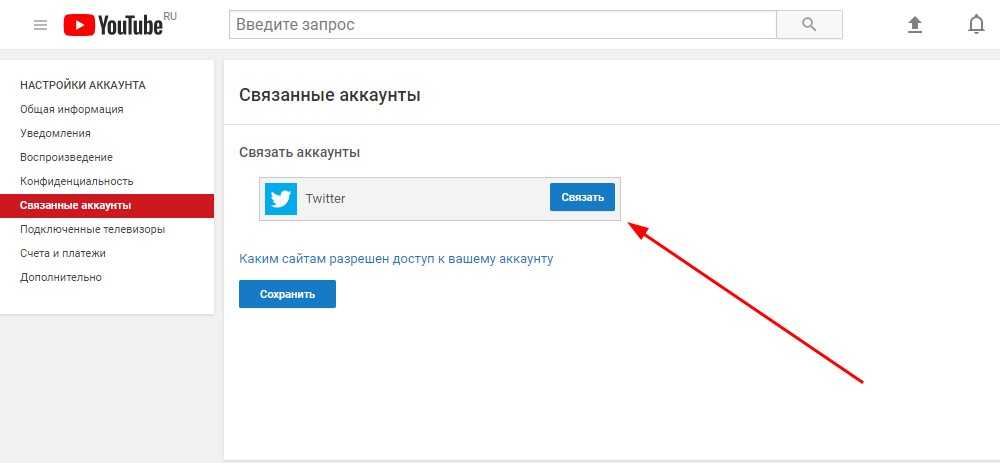Click the 'Связать аккаунты' subheading
1000x463 pixels.
[299, 153]
